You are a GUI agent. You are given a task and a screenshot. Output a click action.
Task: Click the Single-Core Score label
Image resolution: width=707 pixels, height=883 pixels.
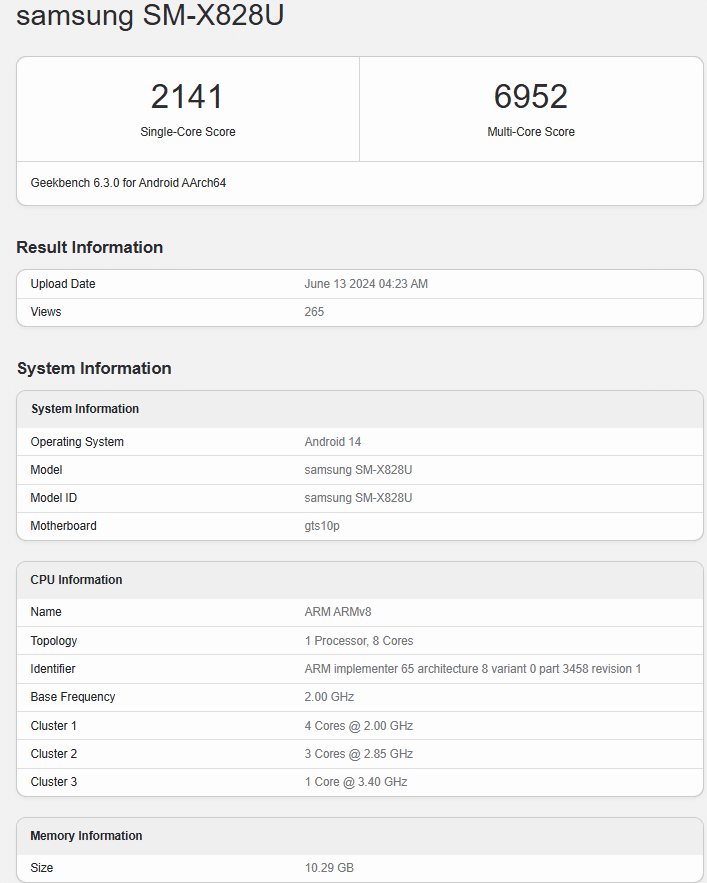click(188, 132)
